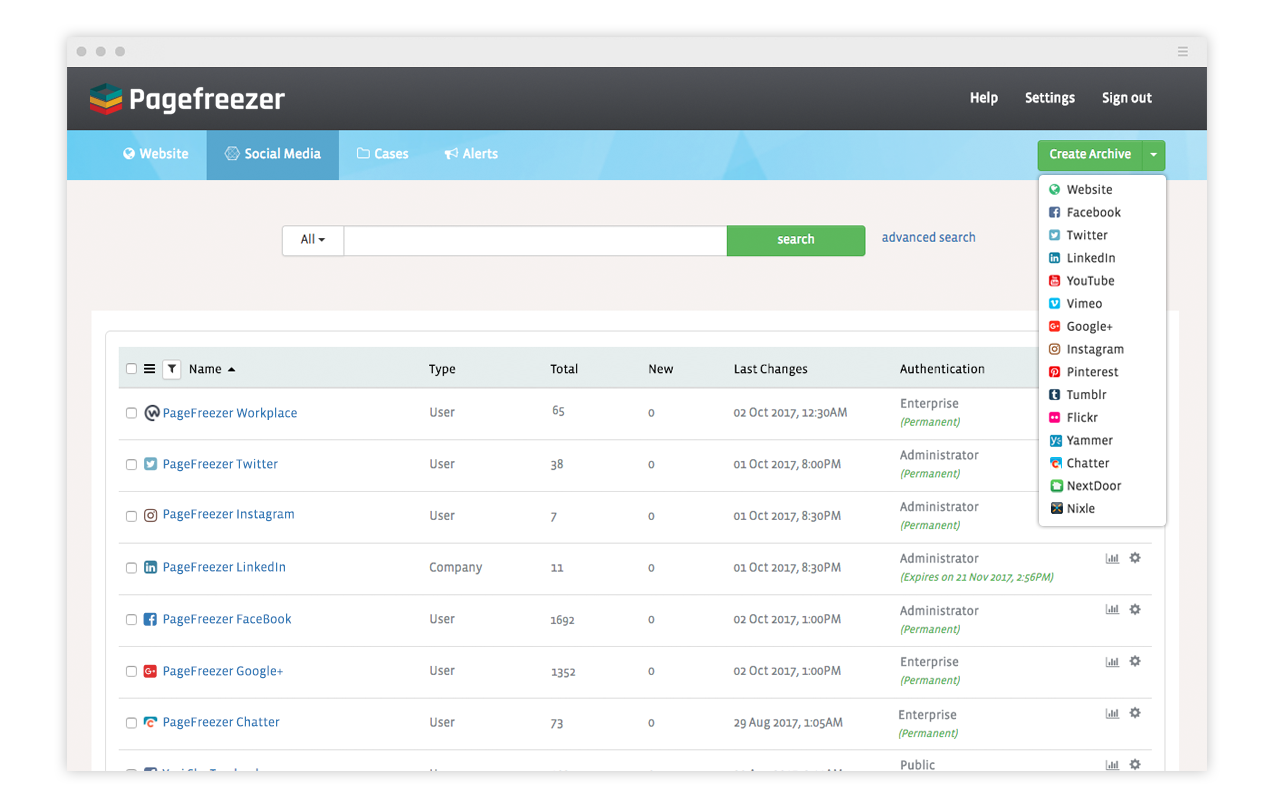The height and width of the screenshot is (807, 1273).
Task: Open the advanced search link
Action: (928, 238)
